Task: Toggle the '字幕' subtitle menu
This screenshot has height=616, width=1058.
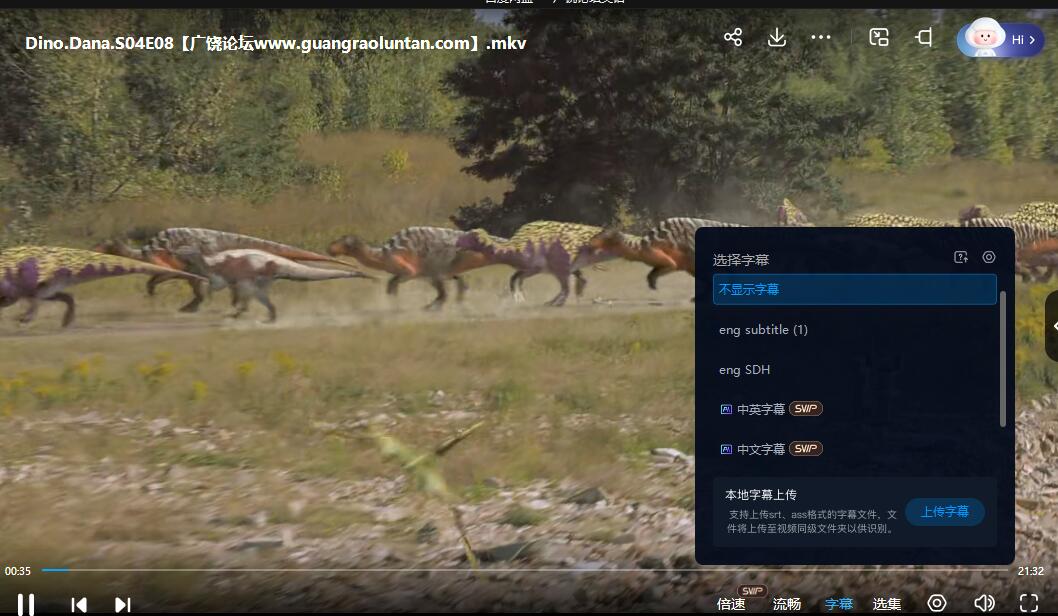Action: [x=839, y=604]
